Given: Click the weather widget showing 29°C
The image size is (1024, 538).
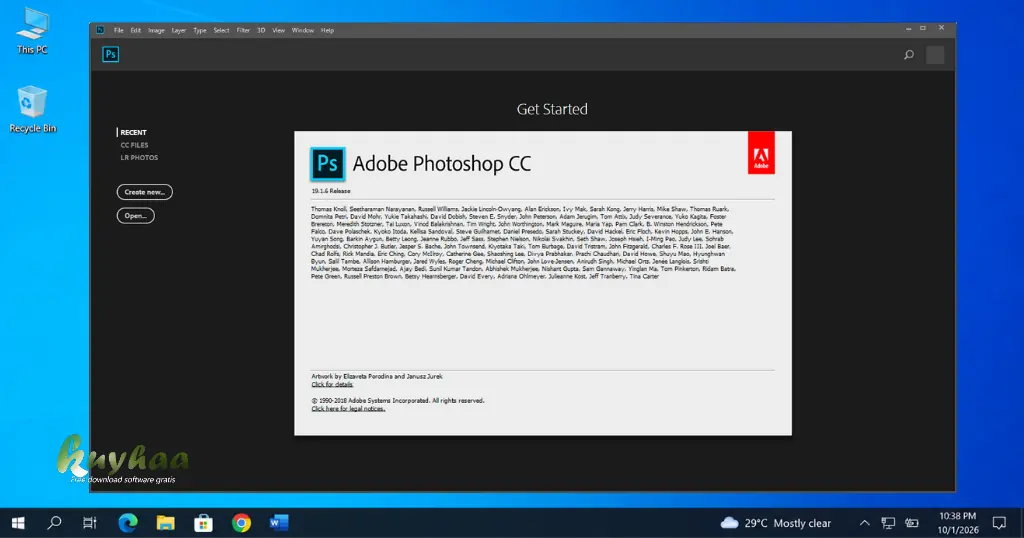Looking at the screenshot, I should (x=776, y=523).
